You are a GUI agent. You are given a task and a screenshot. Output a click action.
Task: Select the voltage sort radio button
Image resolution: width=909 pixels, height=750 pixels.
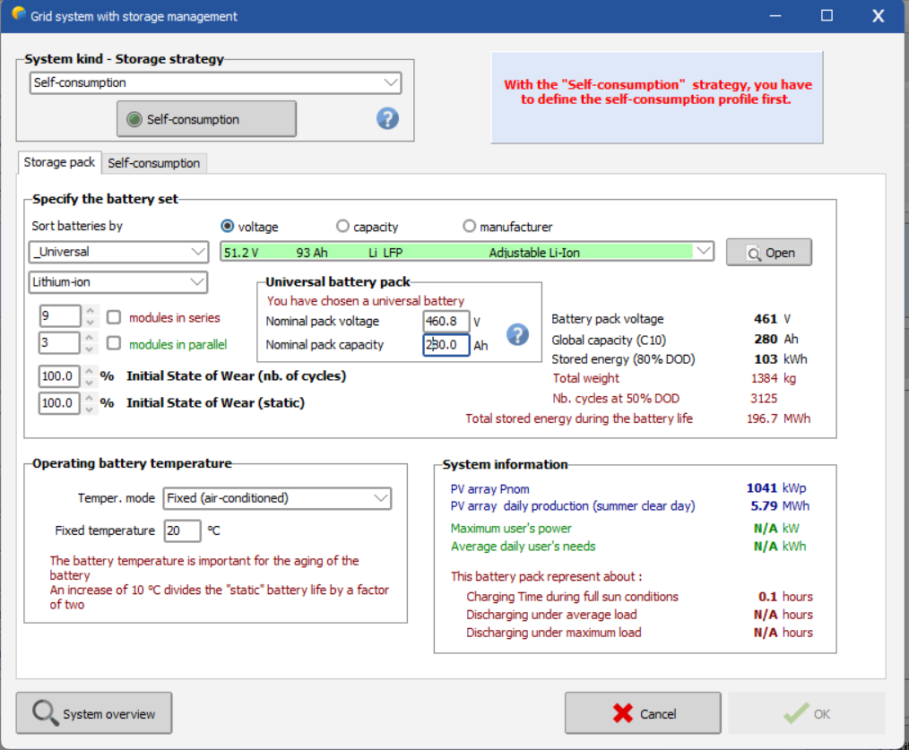coord(228,227)
